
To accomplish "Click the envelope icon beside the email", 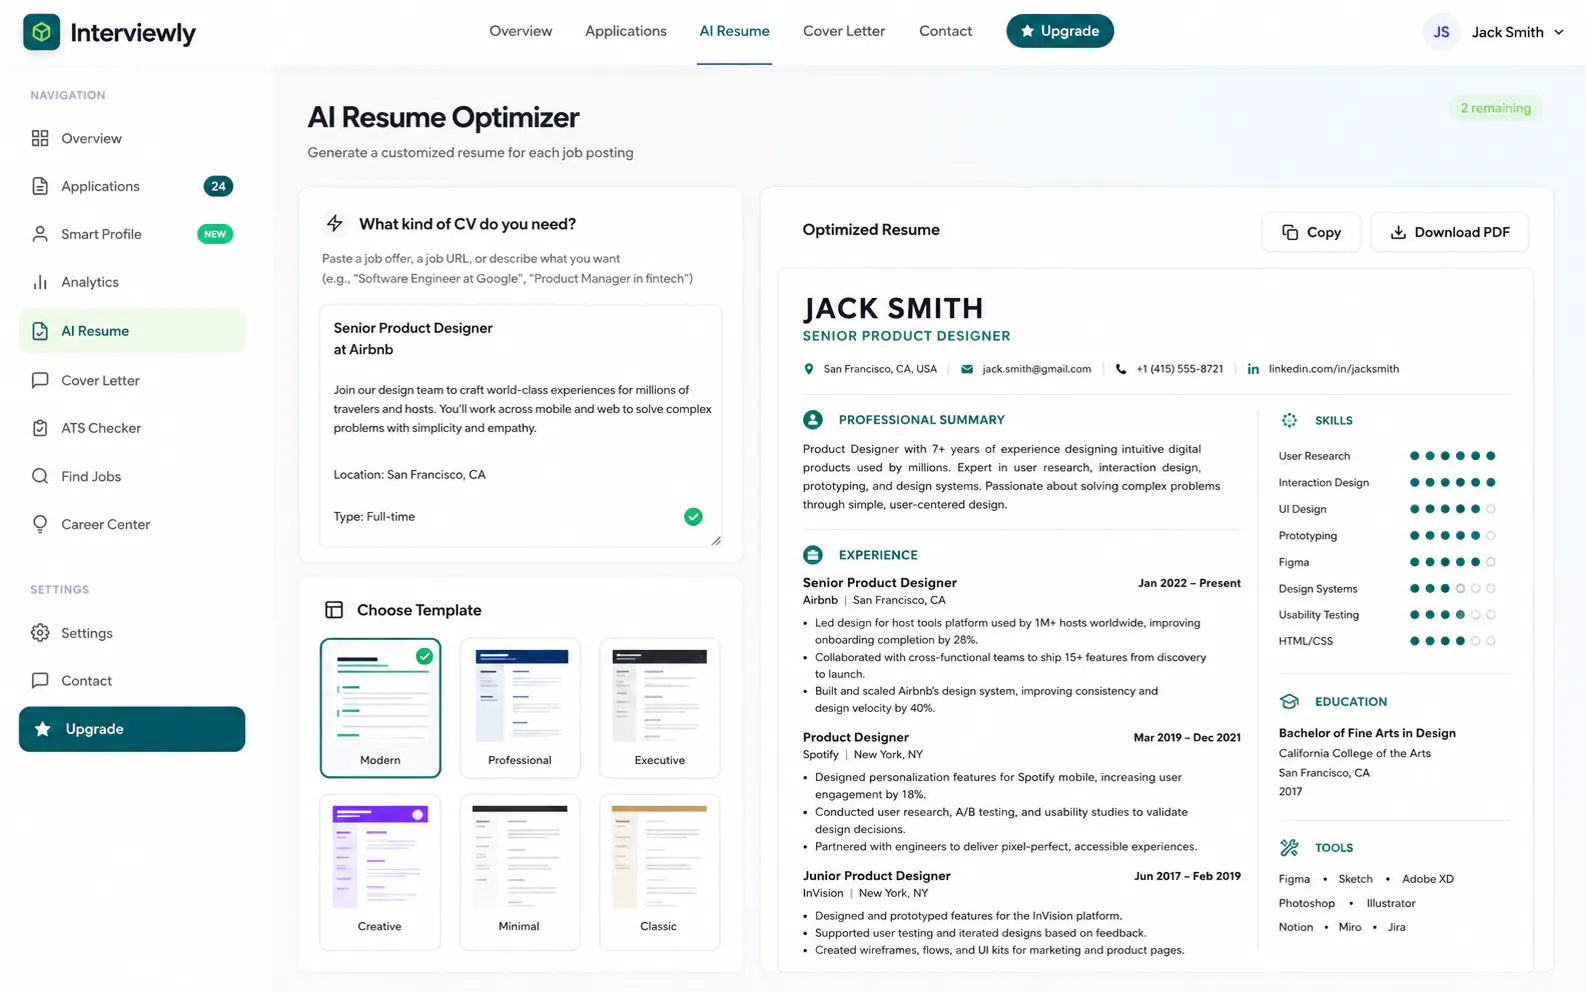I will click(967, 369).
